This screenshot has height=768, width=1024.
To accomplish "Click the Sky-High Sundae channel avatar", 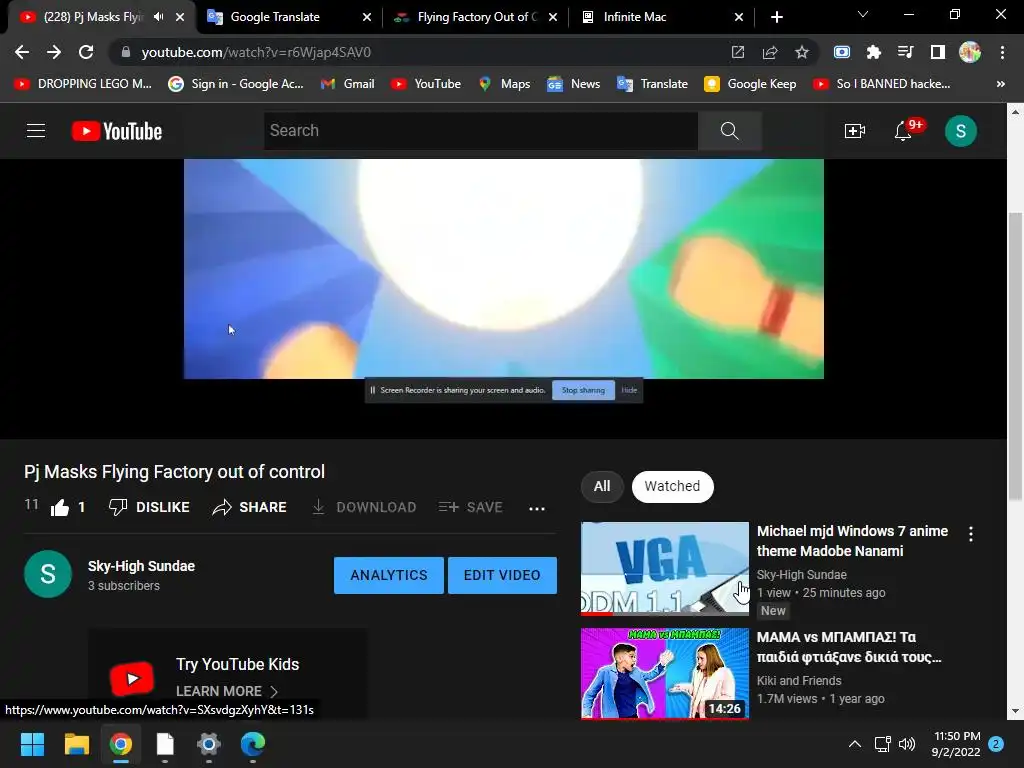I will coord(48,574).
